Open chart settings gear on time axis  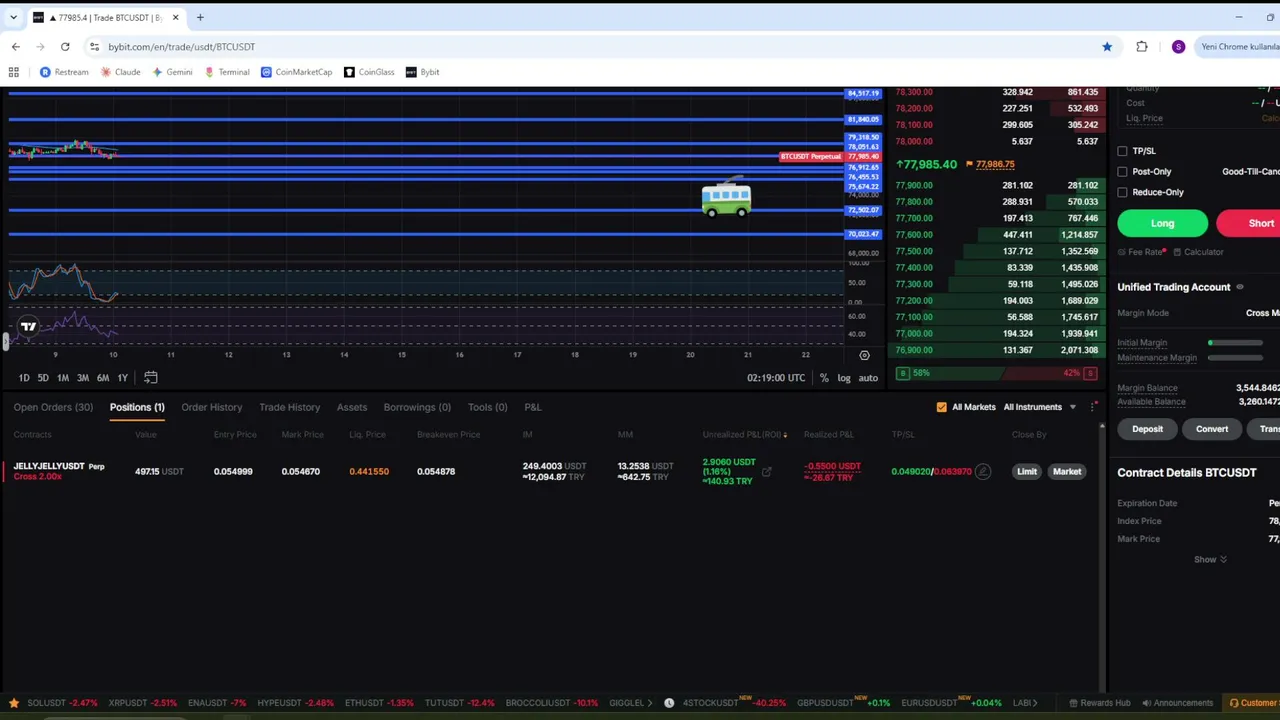[864, 355]
